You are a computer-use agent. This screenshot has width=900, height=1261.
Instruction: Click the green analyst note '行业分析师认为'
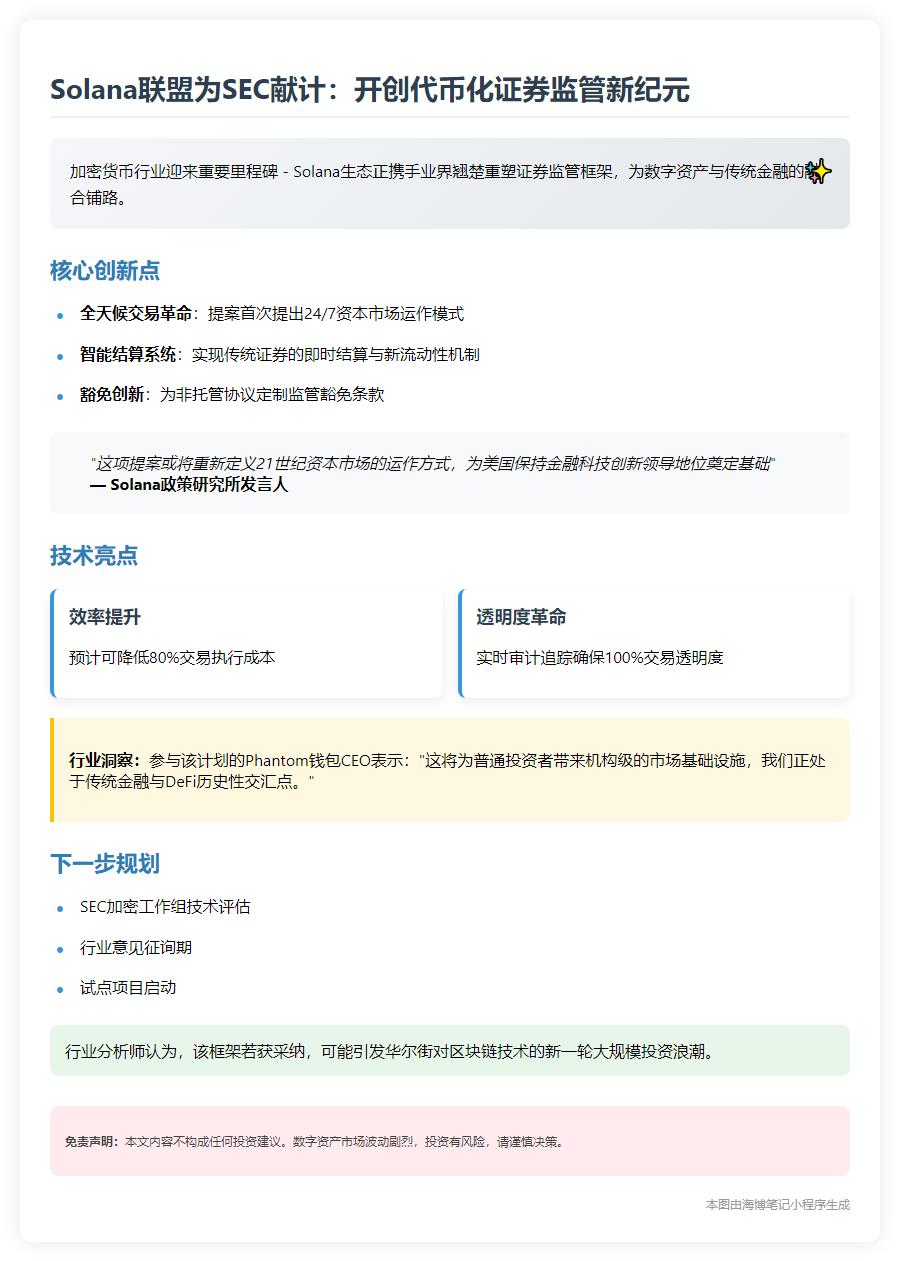450,1051
